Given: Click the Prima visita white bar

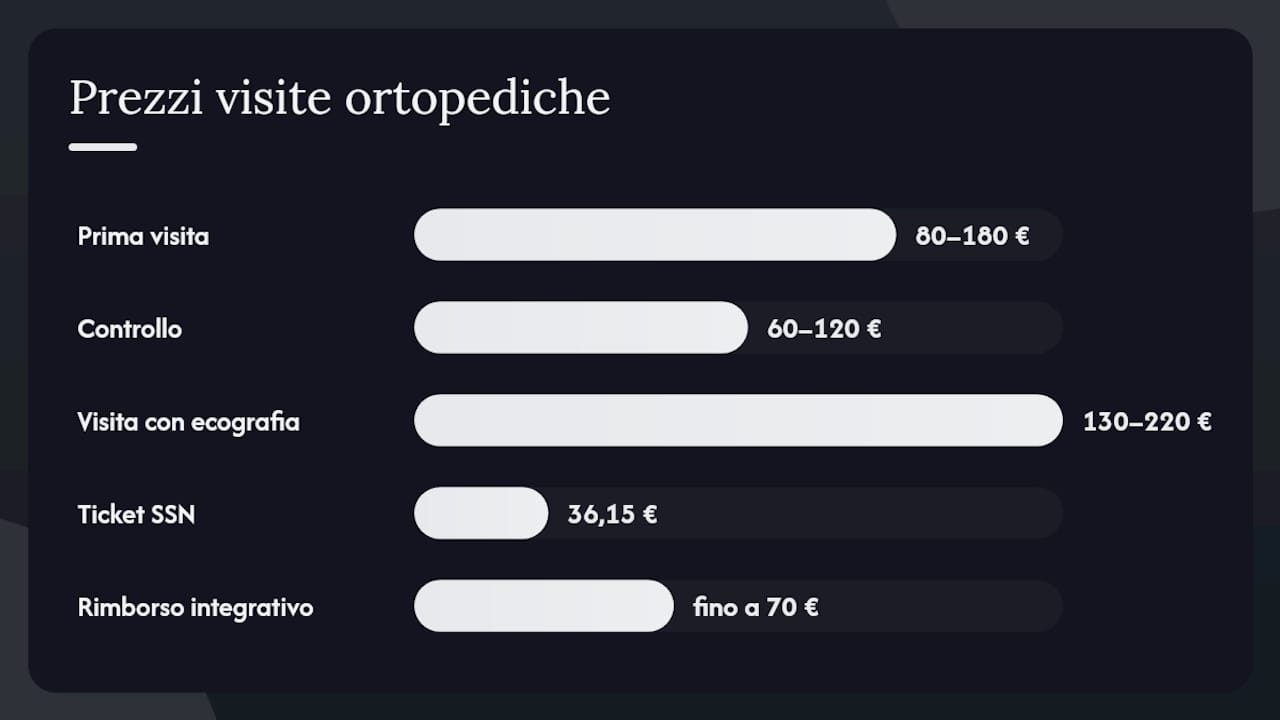Looking at the screenshot, I should [655, 235].
